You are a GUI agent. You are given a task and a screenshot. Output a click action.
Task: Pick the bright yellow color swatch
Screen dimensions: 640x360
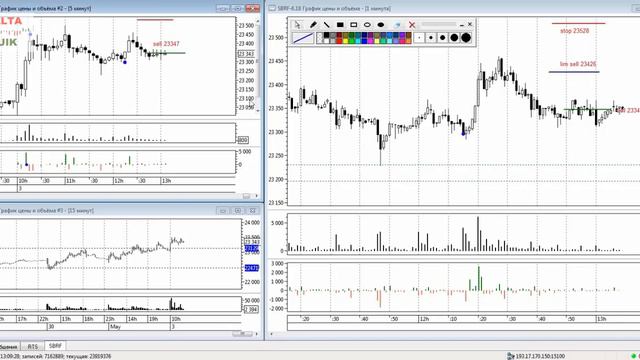[x=346, y=41]
